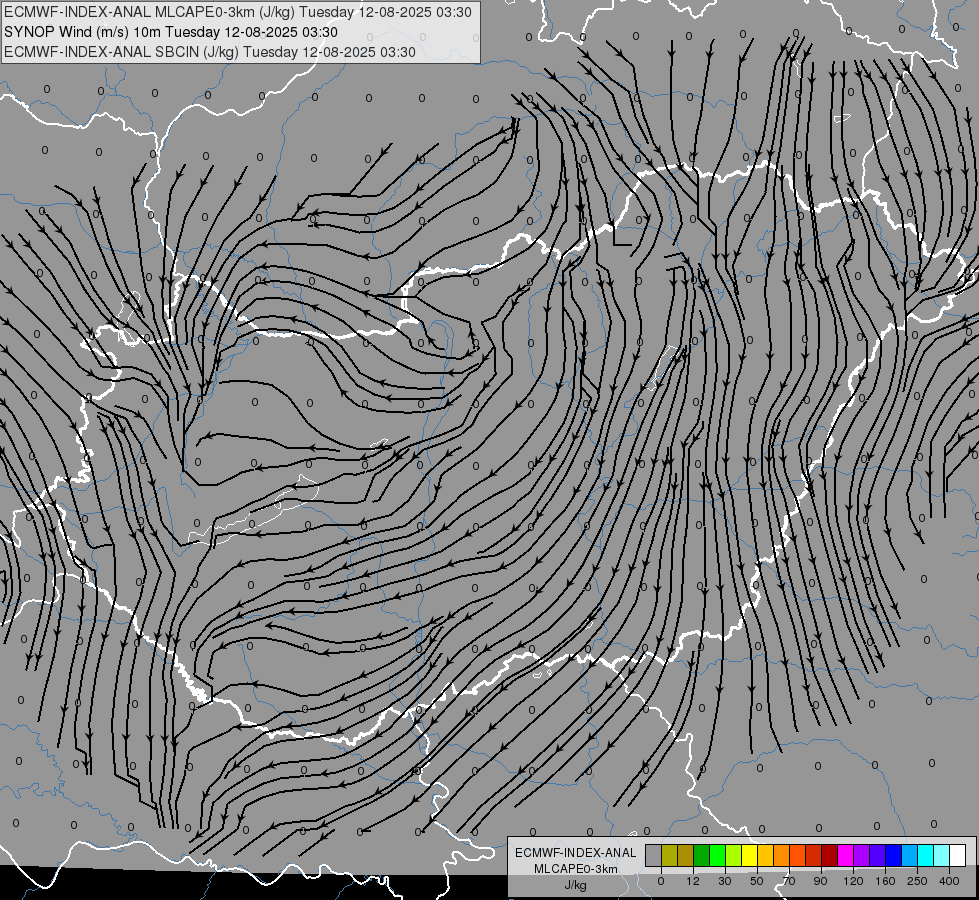This screenshot has height=900, width=979.
Task: Click the legend value 12
Action: pos(693,881)
